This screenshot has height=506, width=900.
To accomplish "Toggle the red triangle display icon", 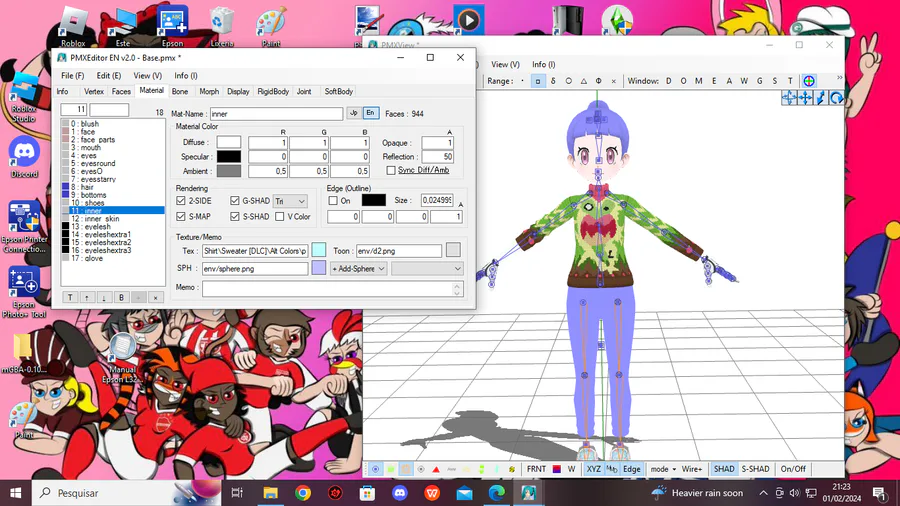I will tap(436, 469).
